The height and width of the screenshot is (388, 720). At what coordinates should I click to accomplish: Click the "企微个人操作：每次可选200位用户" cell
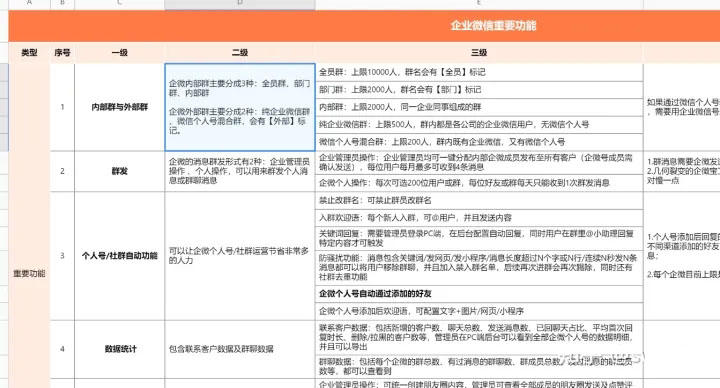(479, 183)
